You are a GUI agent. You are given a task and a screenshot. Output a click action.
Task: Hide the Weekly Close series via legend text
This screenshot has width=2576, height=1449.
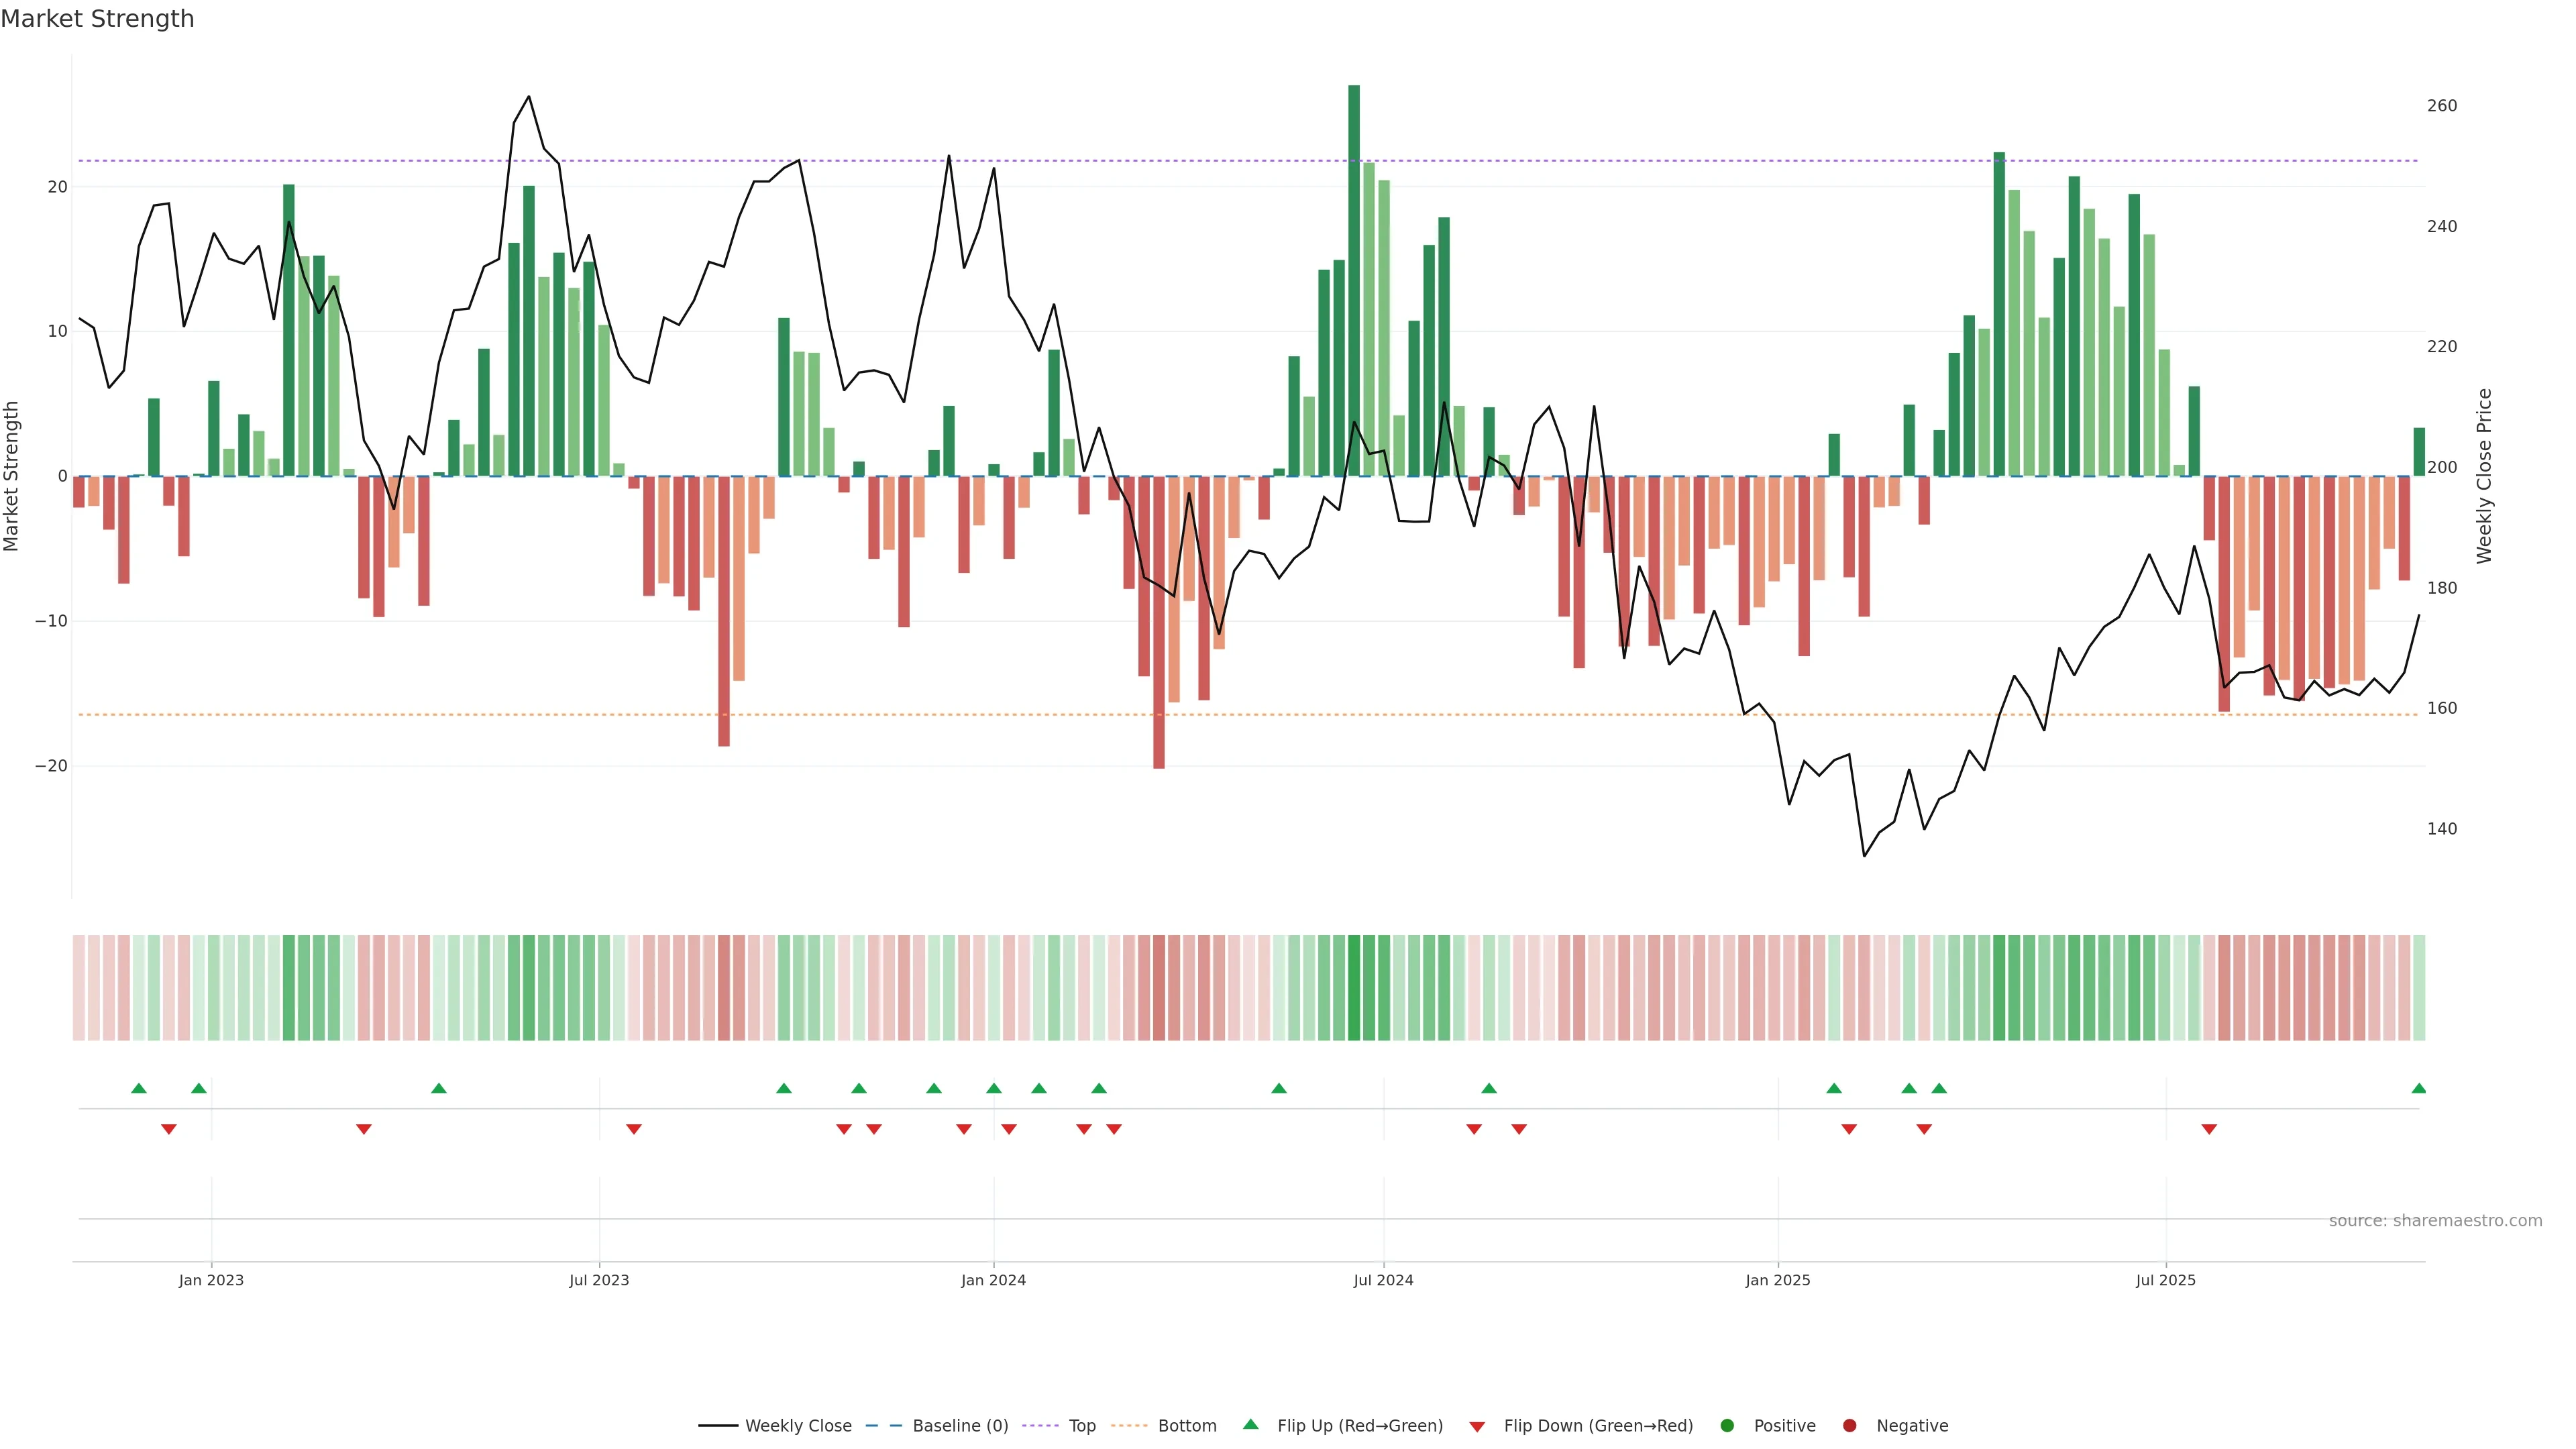[x=798, y=1425]
